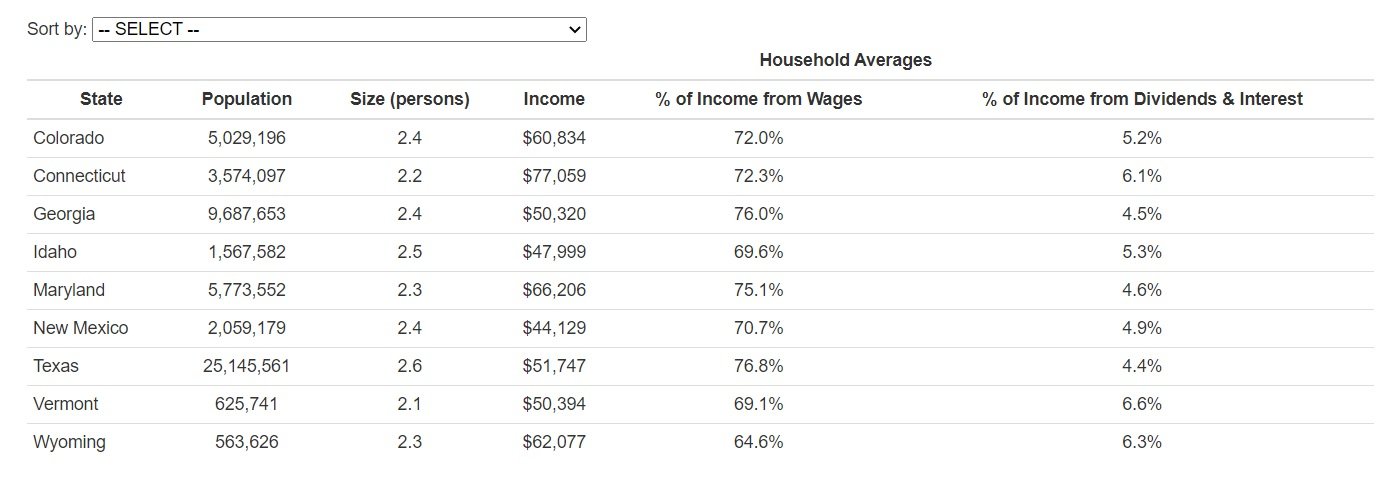
Task: Click Texas population value 25,145,561
Action: click(247, 366)
